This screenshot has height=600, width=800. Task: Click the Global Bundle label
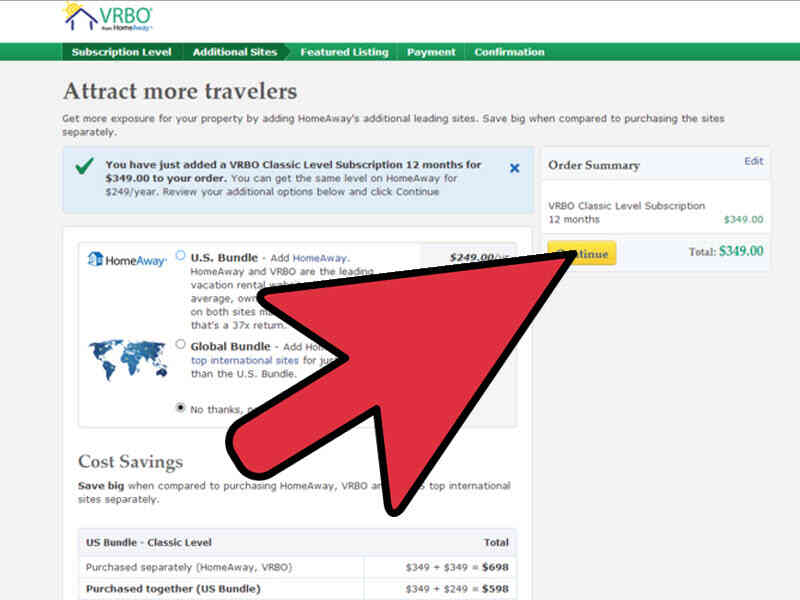230,346
